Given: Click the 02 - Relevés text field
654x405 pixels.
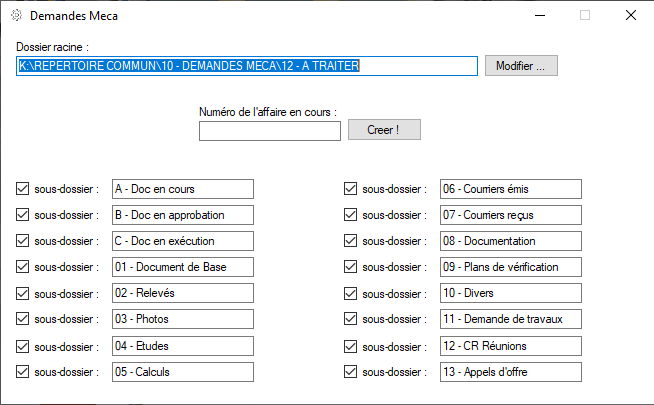Looking at the screenshot, I should (x=183, y=293).
